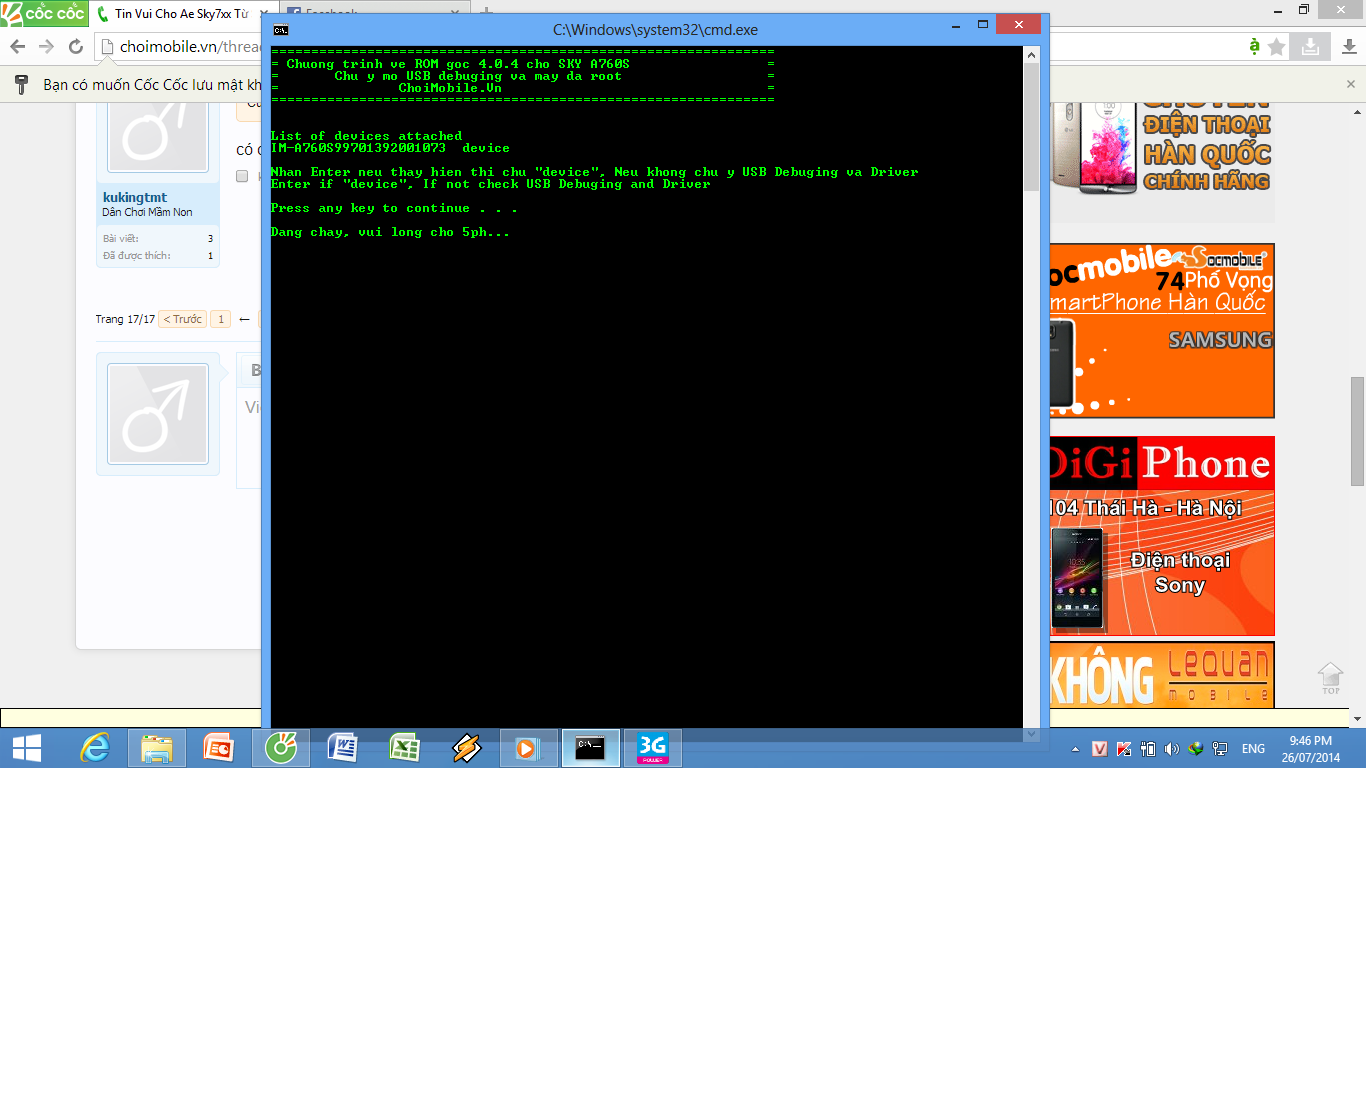Bookmark this page with the star icon
Screen dimensions: 1366x1114
[1277, 47]
